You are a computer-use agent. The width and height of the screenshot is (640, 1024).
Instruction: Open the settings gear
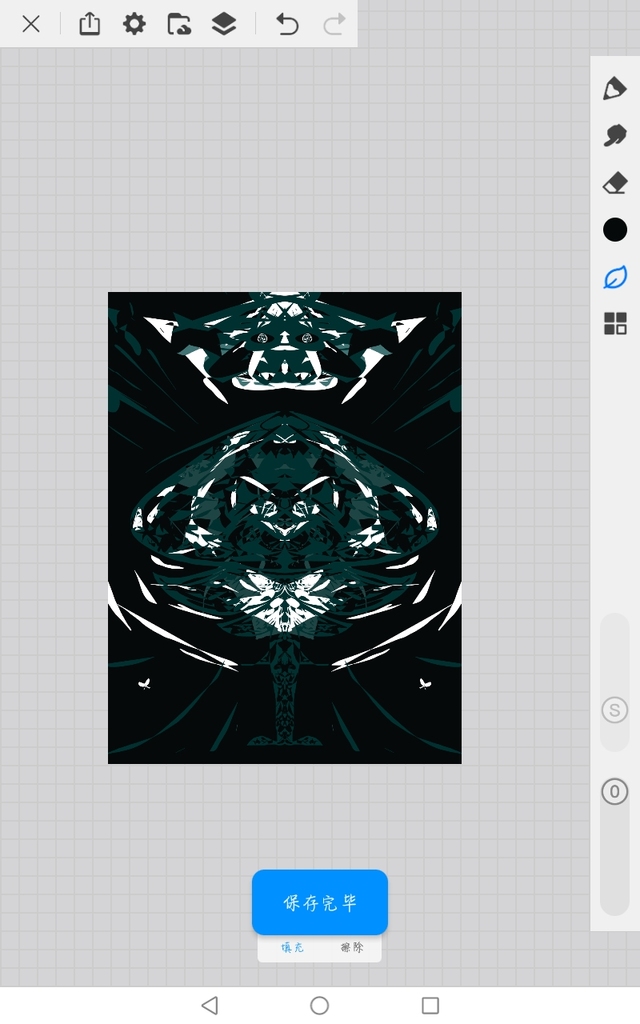tap(135, 24)
